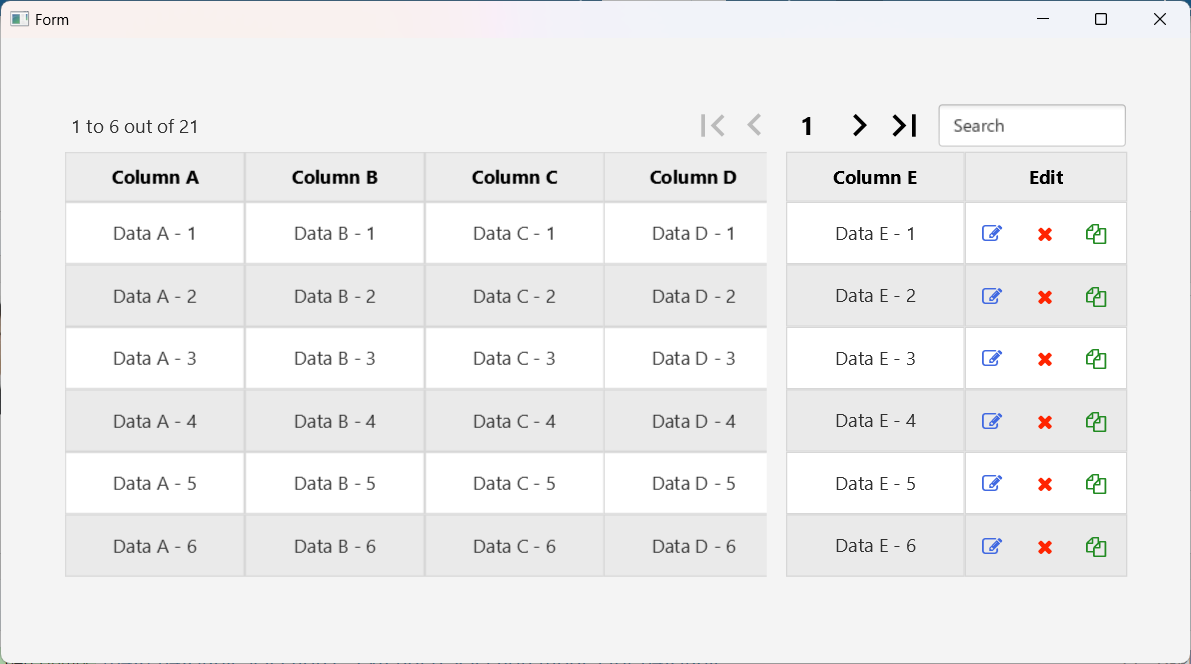Click the Column E header
Viewport: 1191px width, 664px height.
pos(875,178)
